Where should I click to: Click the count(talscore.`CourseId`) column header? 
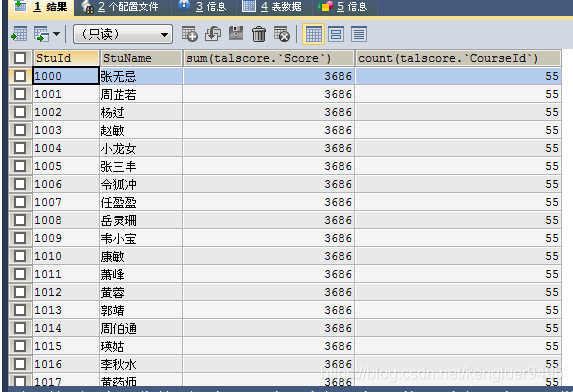pos(458,58)
